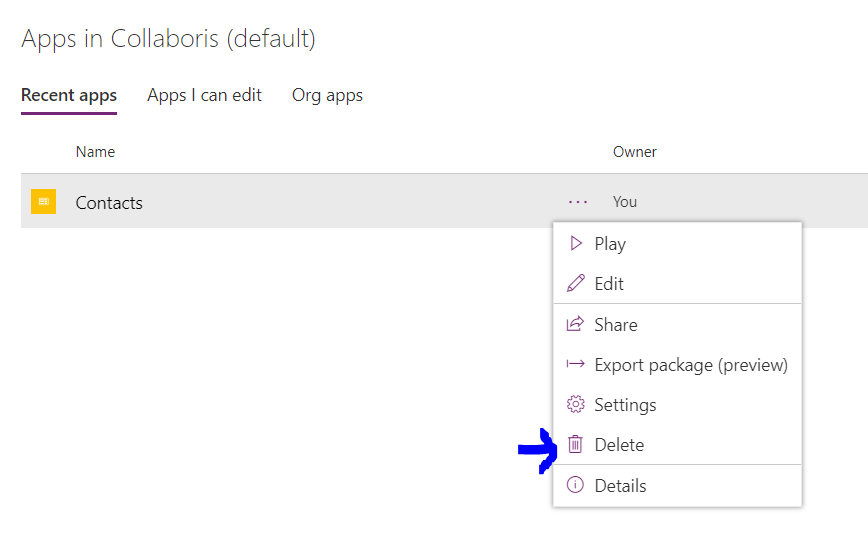Click the Edit pencil icon
868x536 pixels.
[x=576, y=283]
